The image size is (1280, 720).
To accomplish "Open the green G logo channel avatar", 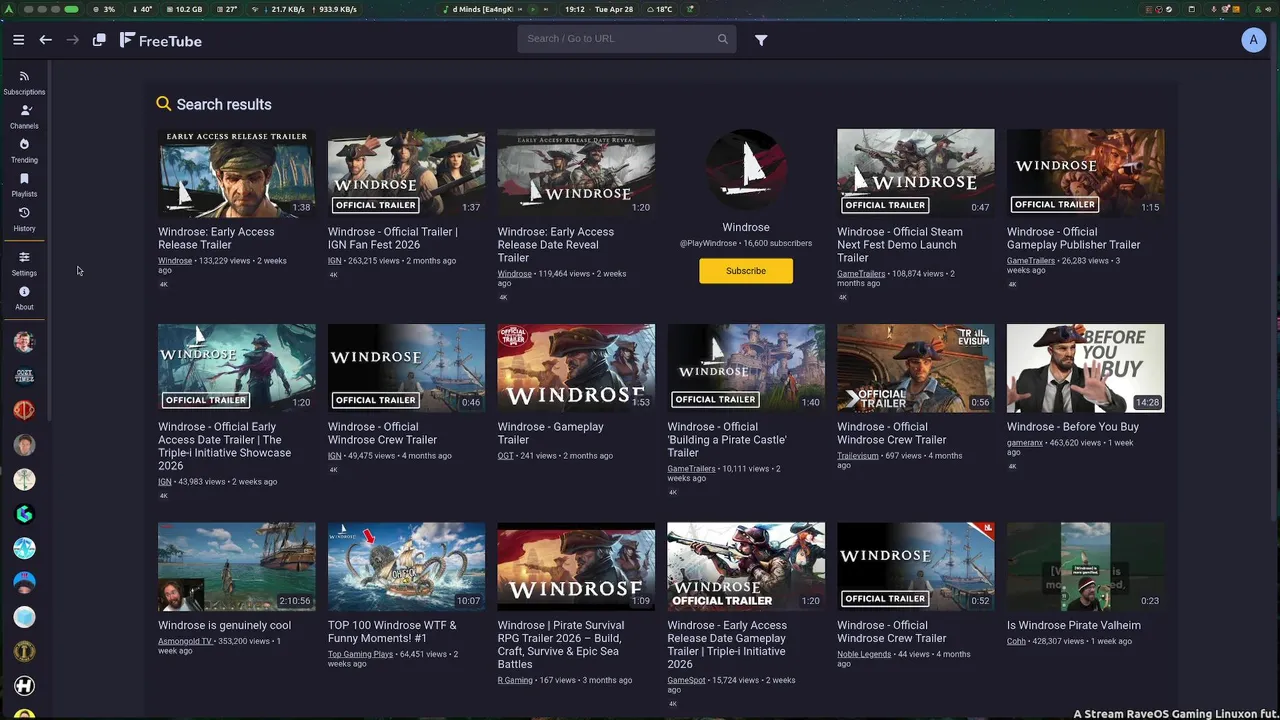I will (x=24, y=514).
